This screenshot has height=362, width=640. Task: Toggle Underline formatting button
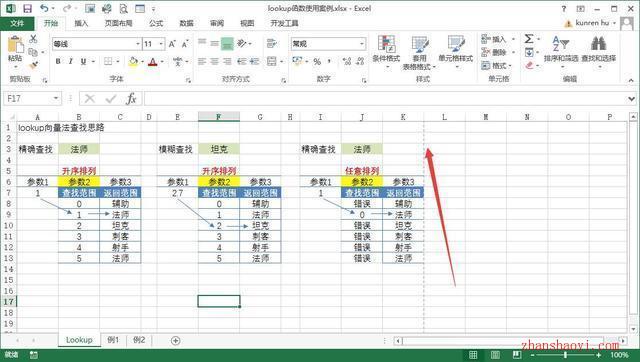84,62
